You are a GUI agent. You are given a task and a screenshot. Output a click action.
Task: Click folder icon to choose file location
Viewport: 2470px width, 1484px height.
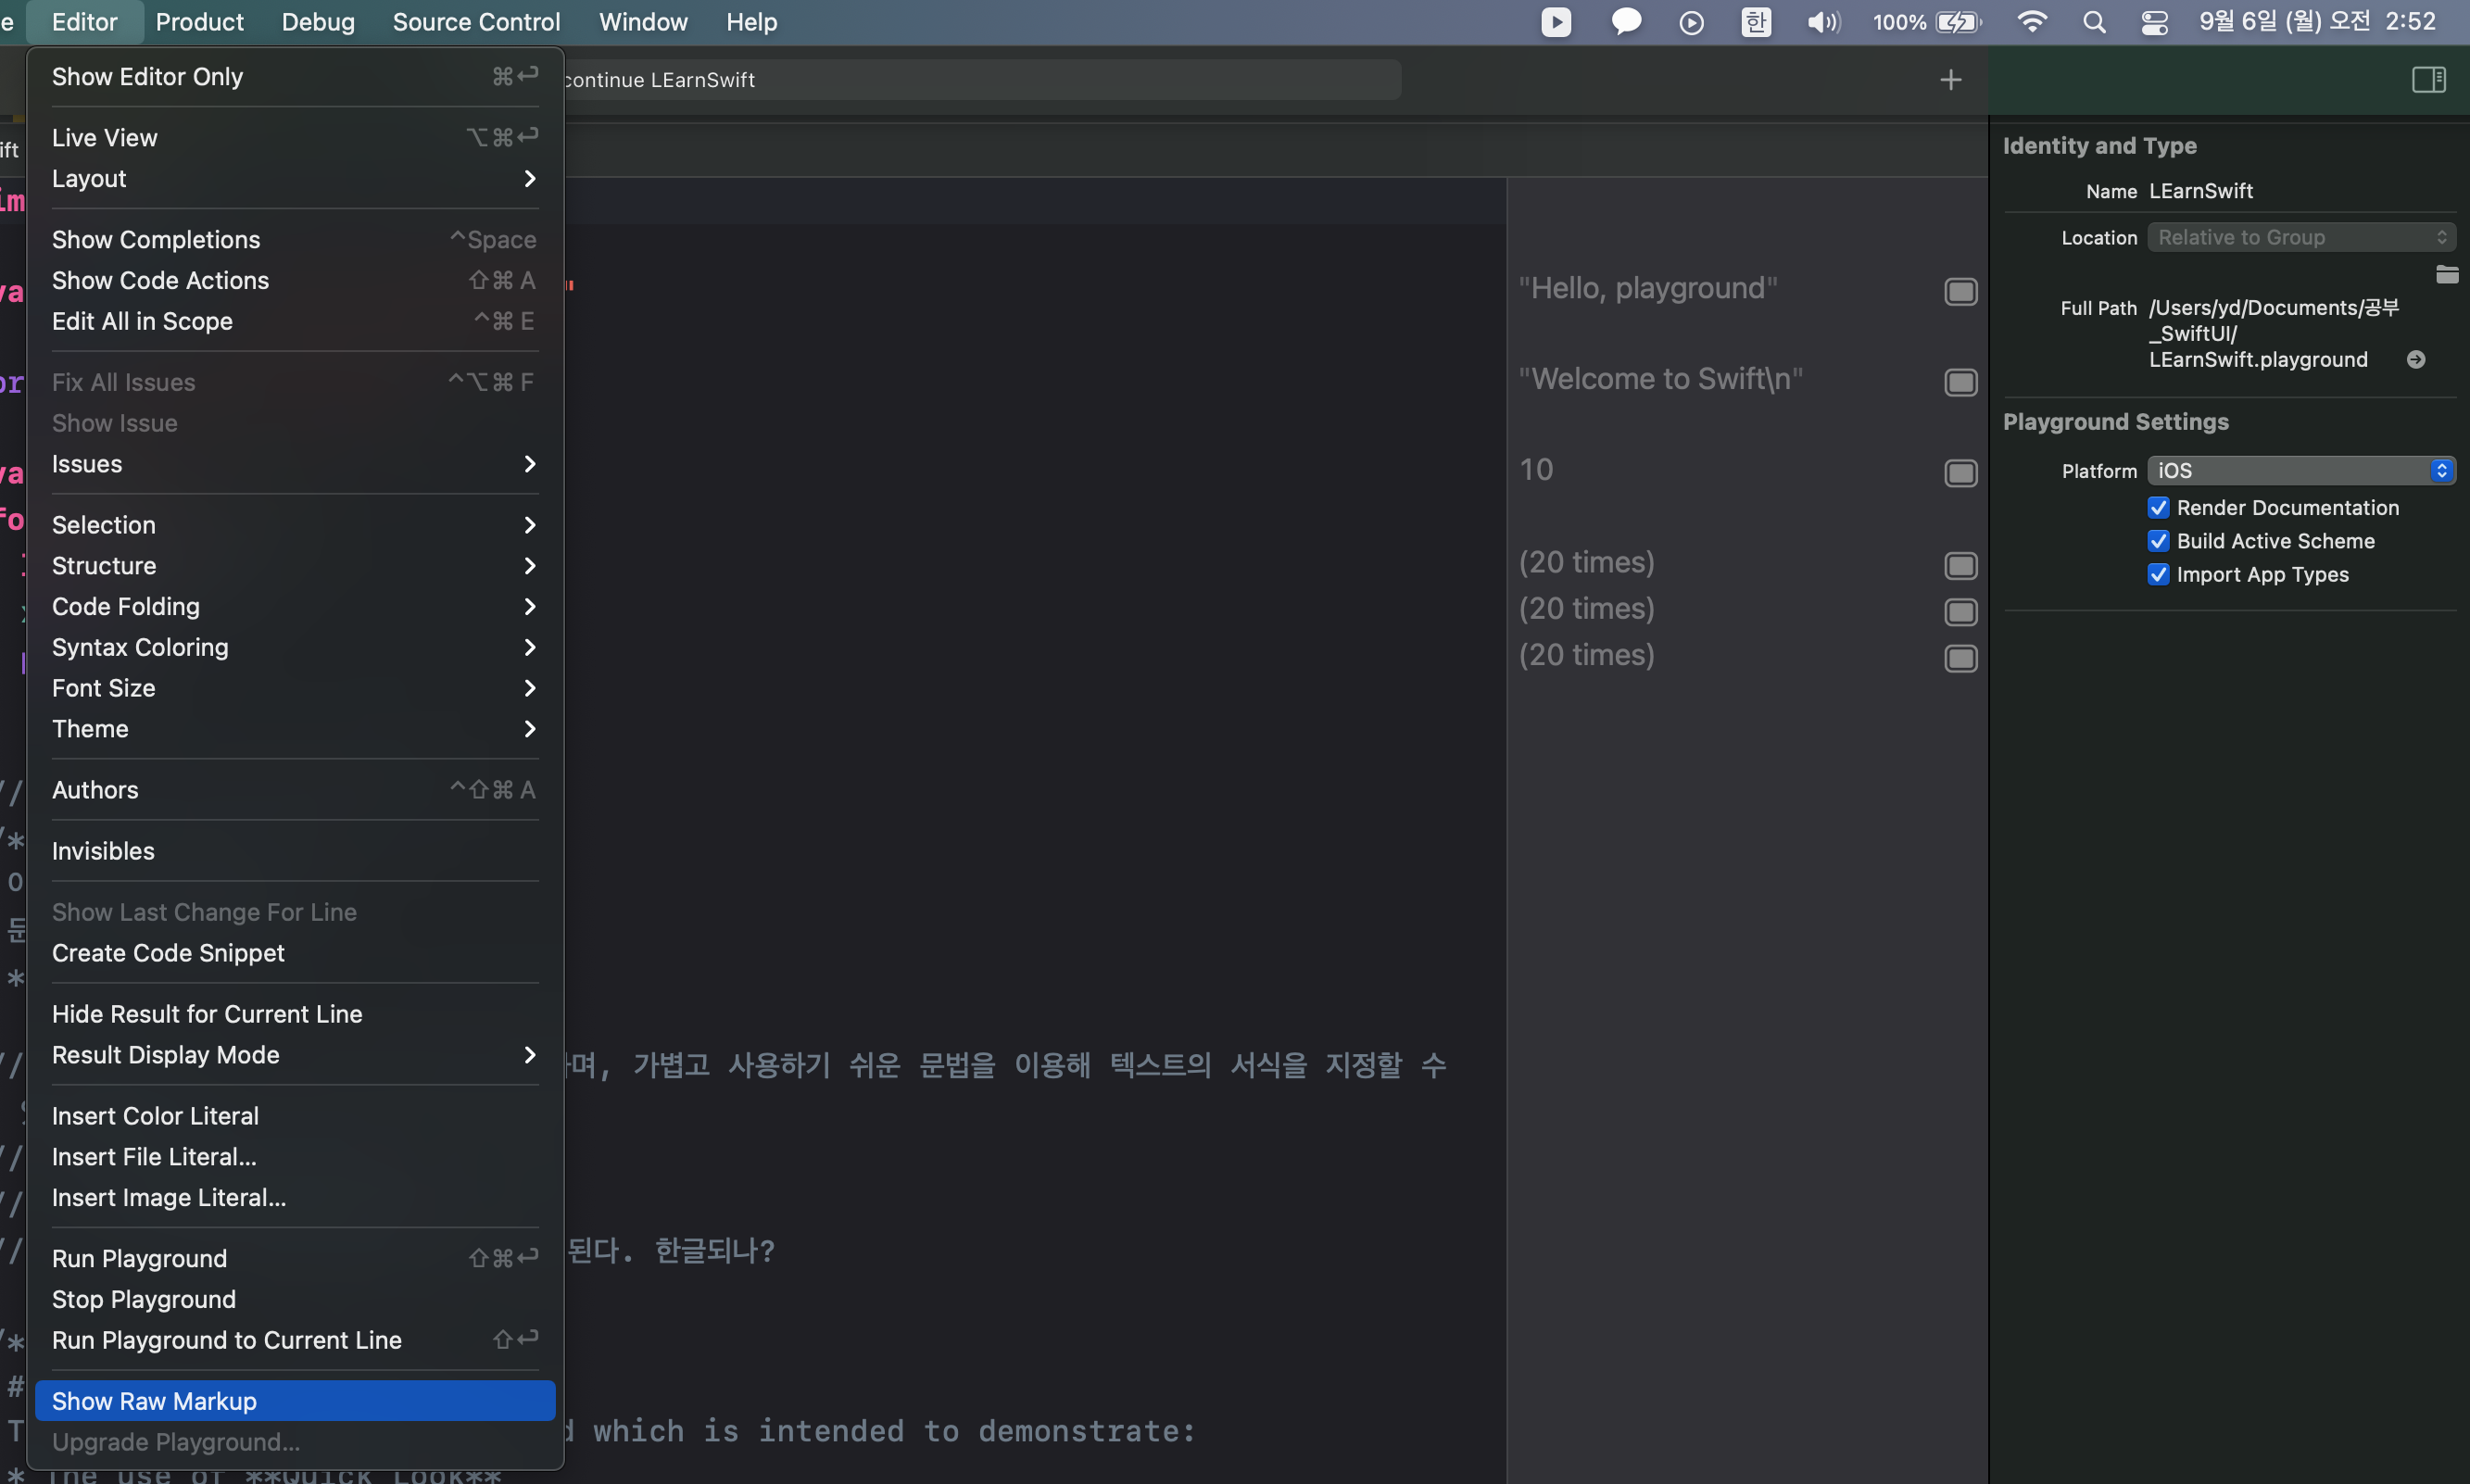2446,274
